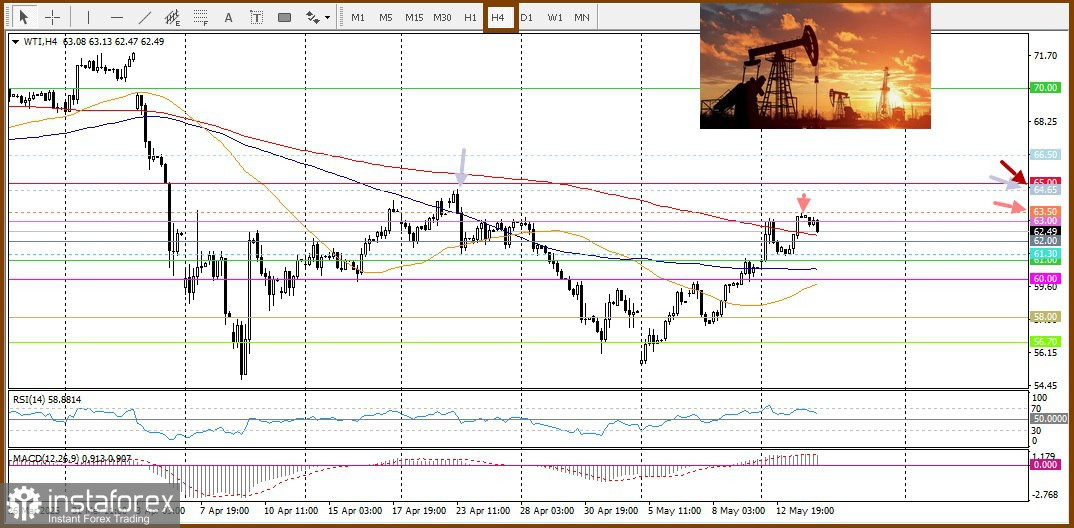Click the 58.00 price level label
Viewport: 1074px width, 528px height.
(x=1046, y=316)
